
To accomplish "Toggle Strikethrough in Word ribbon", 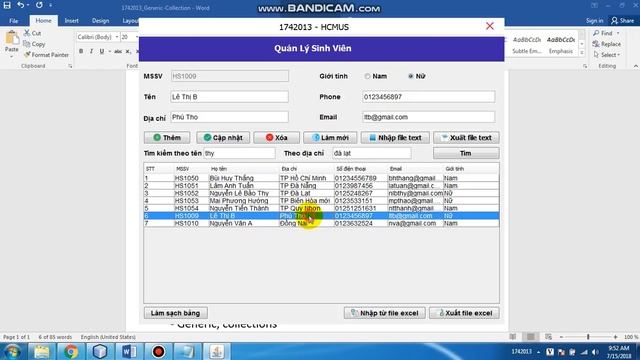I will tap(118, 51).
